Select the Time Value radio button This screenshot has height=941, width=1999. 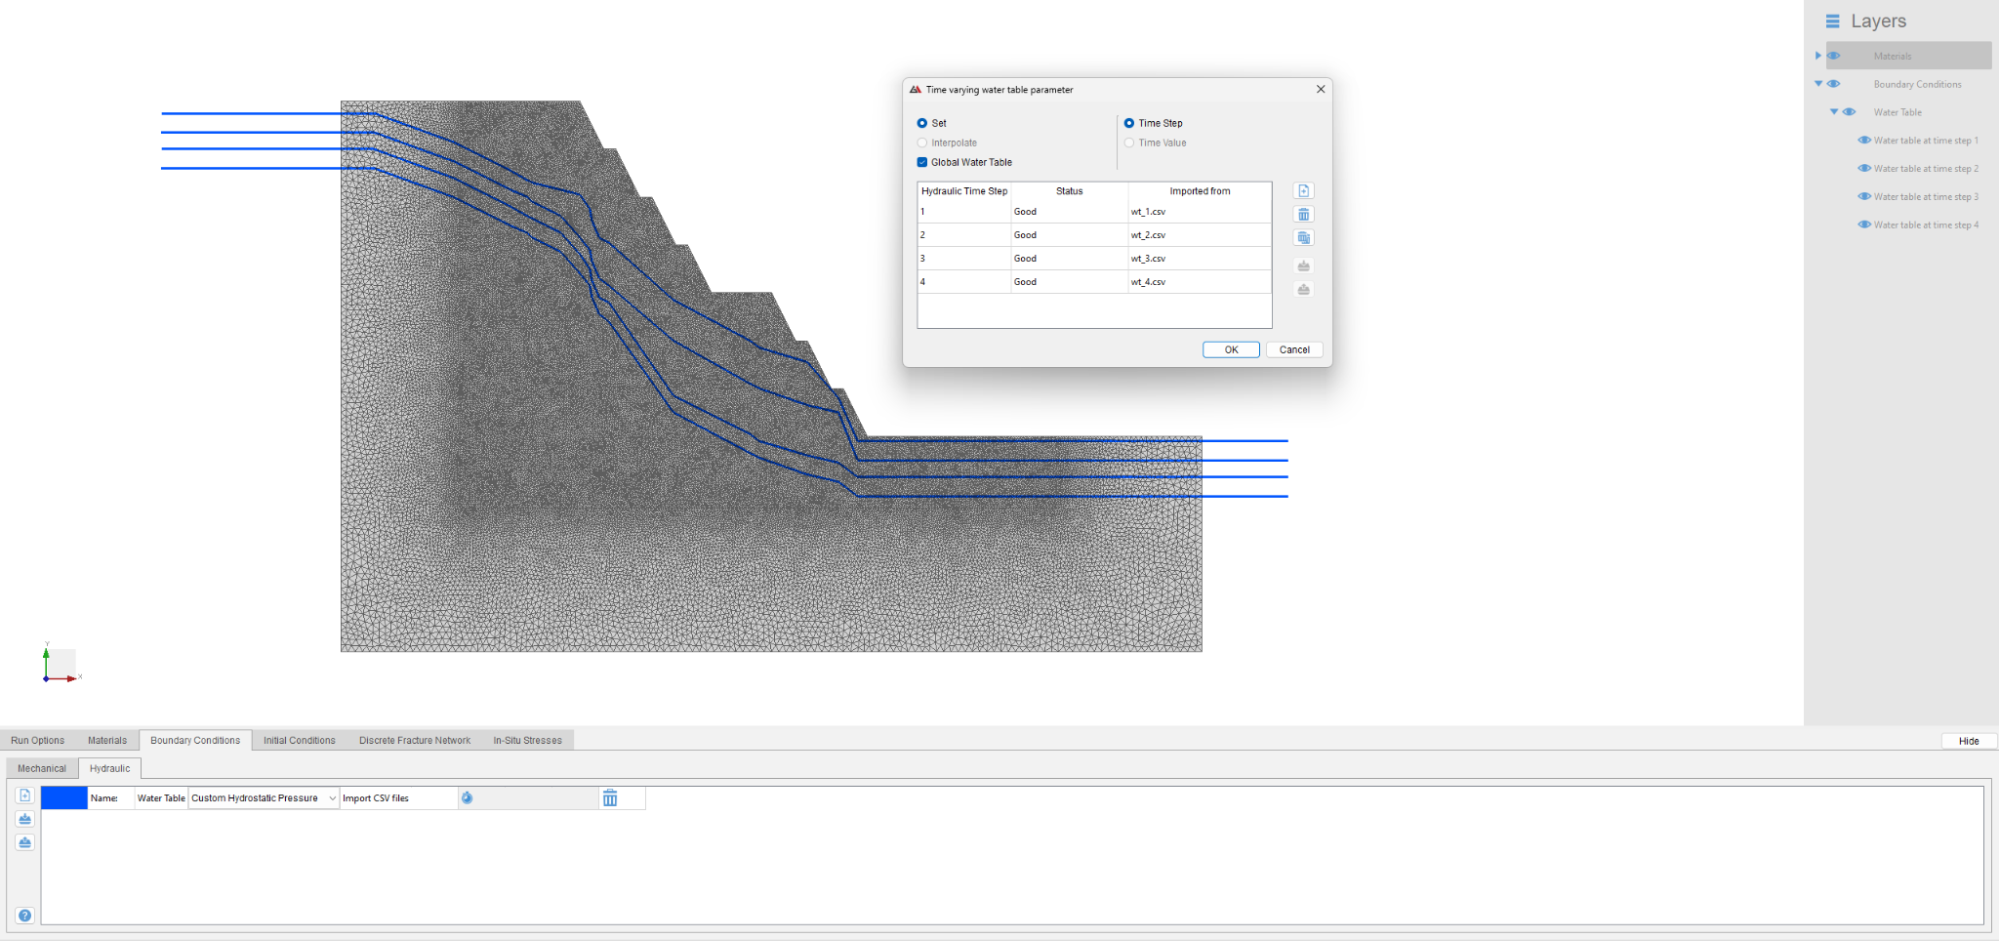pyautogui.click(x=1130, y=143)
